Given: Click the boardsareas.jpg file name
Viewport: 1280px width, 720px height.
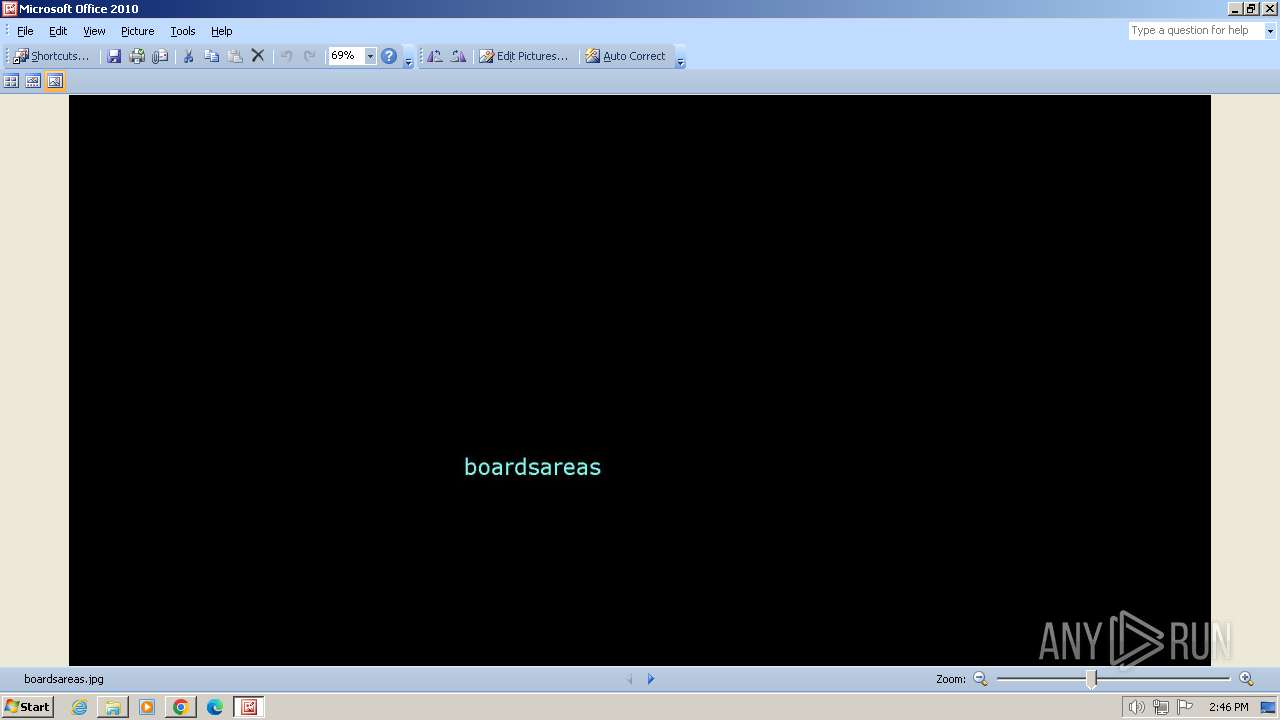Looking at the screenshot, I should 64,679.
